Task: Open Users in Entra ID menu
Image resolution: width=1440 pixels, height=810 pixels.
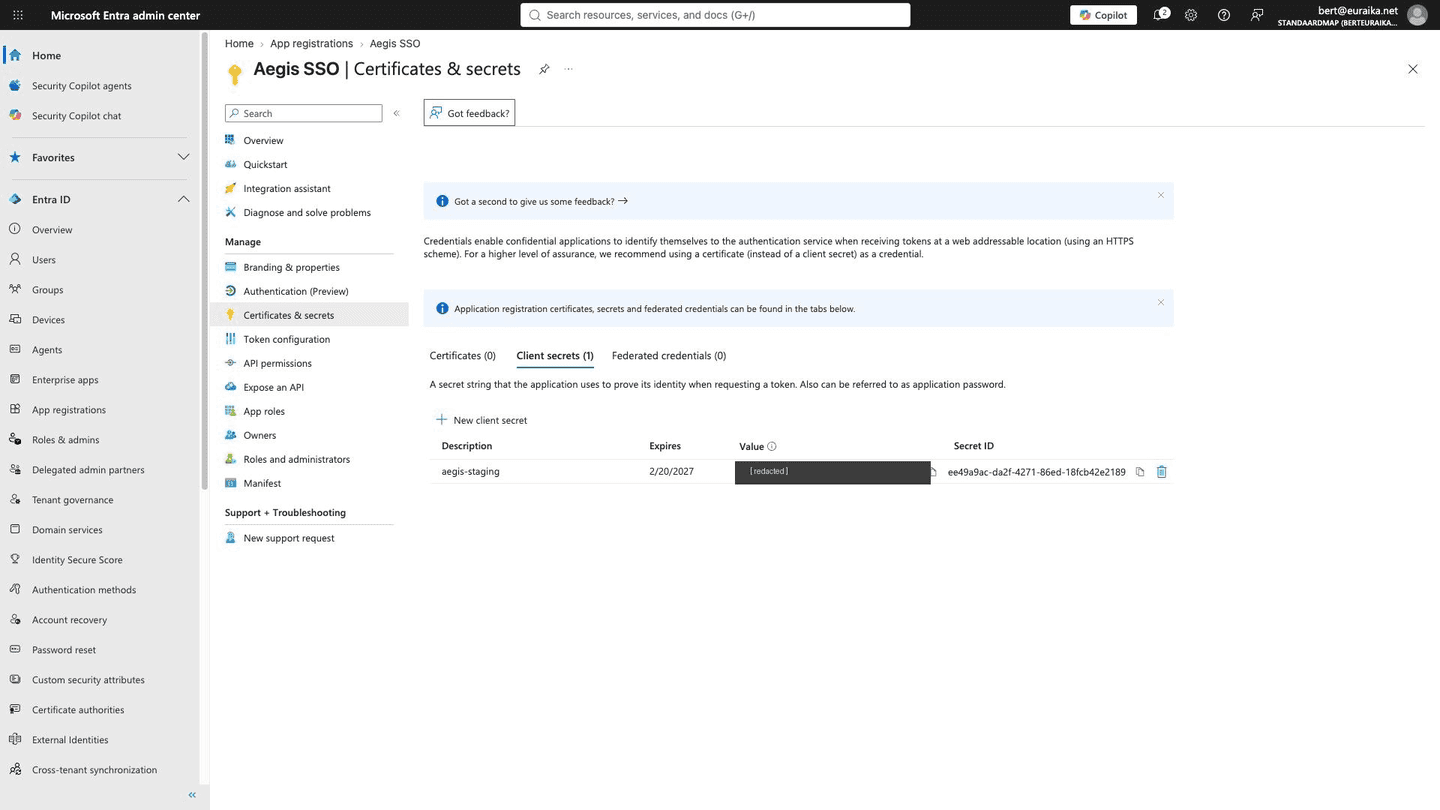Action: point(43,259)
